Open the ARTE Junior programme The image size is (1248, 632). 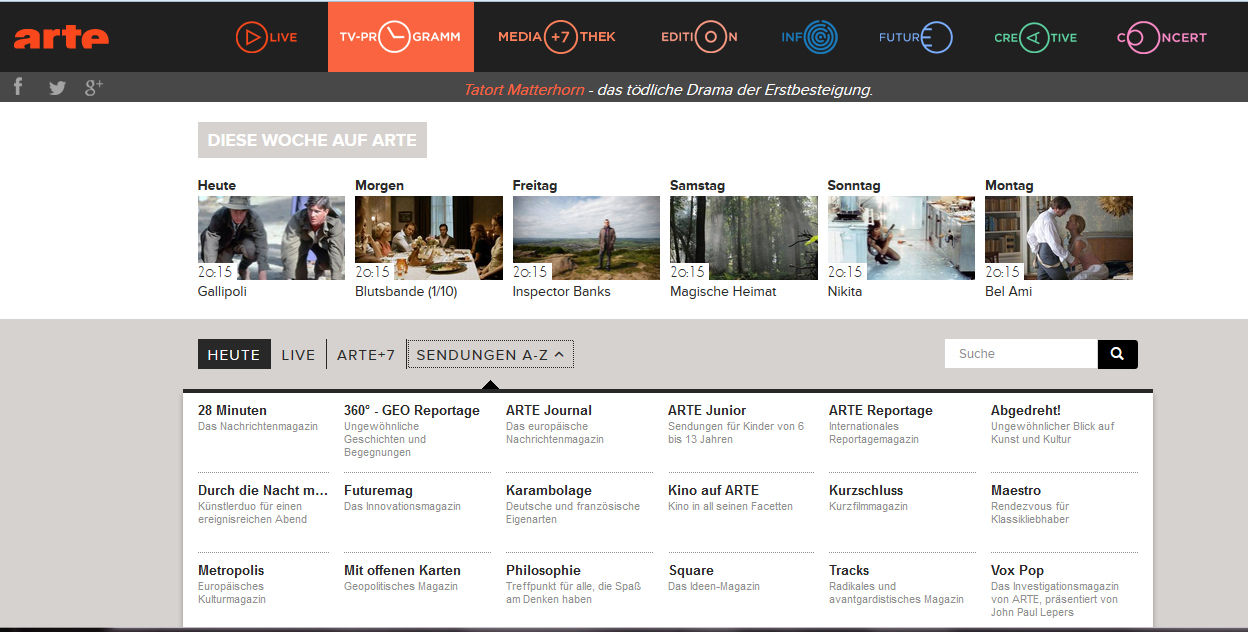click(x=707, y=410)
